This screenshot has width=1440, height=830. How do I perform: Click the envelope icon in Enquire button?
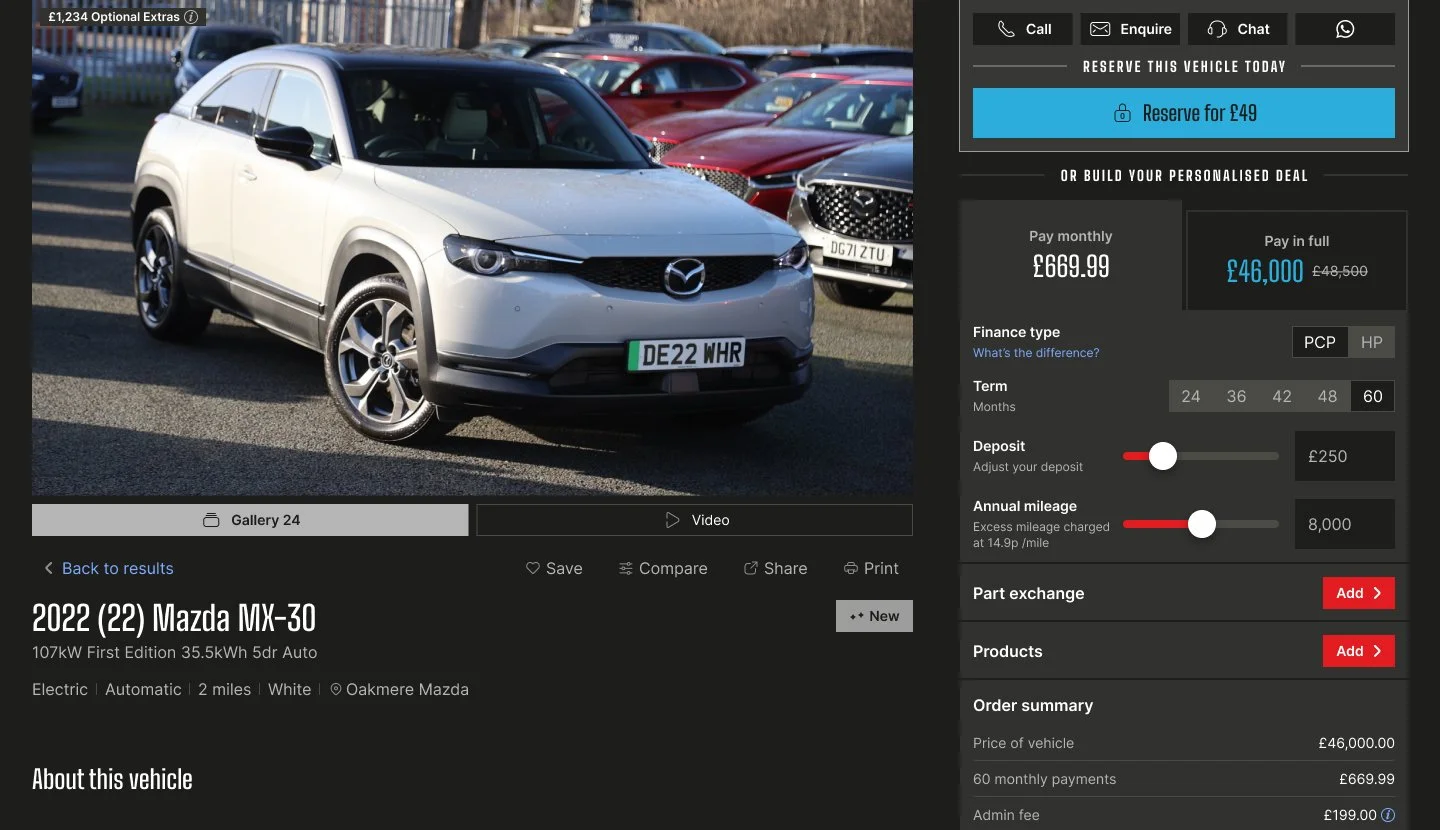1100,29
